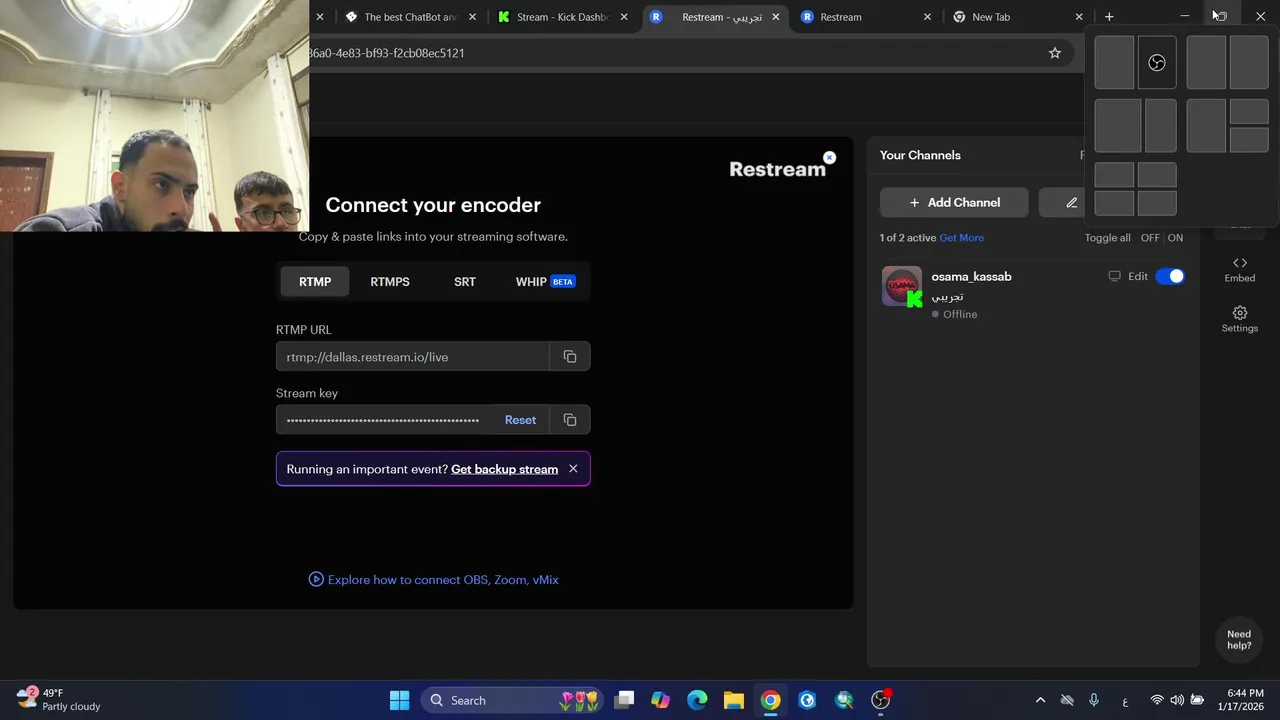Open Wi-Fi network settings in the tray
This screenshot has width=1280, height=720.
1157,700
